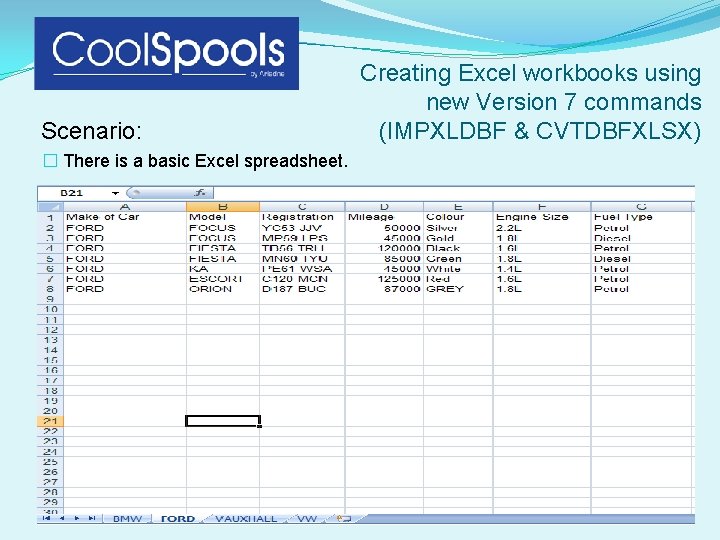The width and height of the screenshot is (720, 540).
Task: Open the Name Box dropdown arrow
Action: click(115, 193)
